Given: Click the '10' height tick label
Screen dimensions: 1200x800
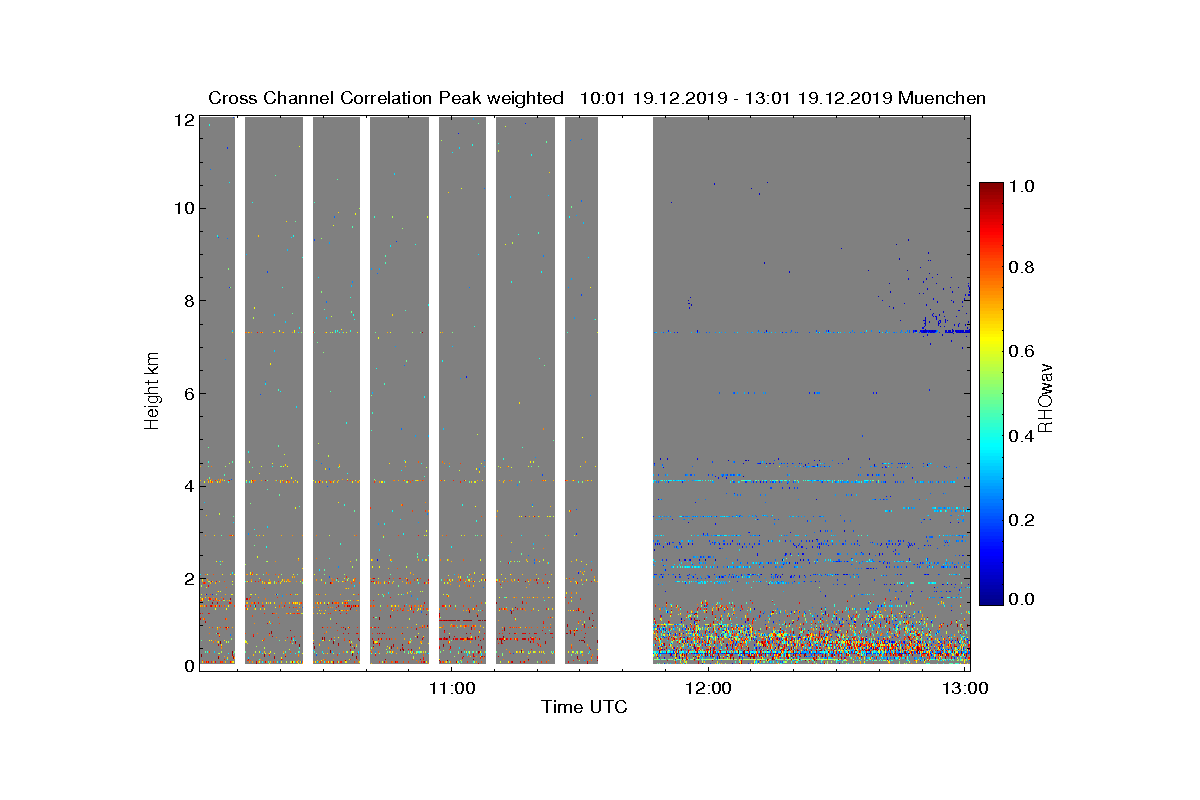Looking at the screenshot, I should tap(182, 208).
